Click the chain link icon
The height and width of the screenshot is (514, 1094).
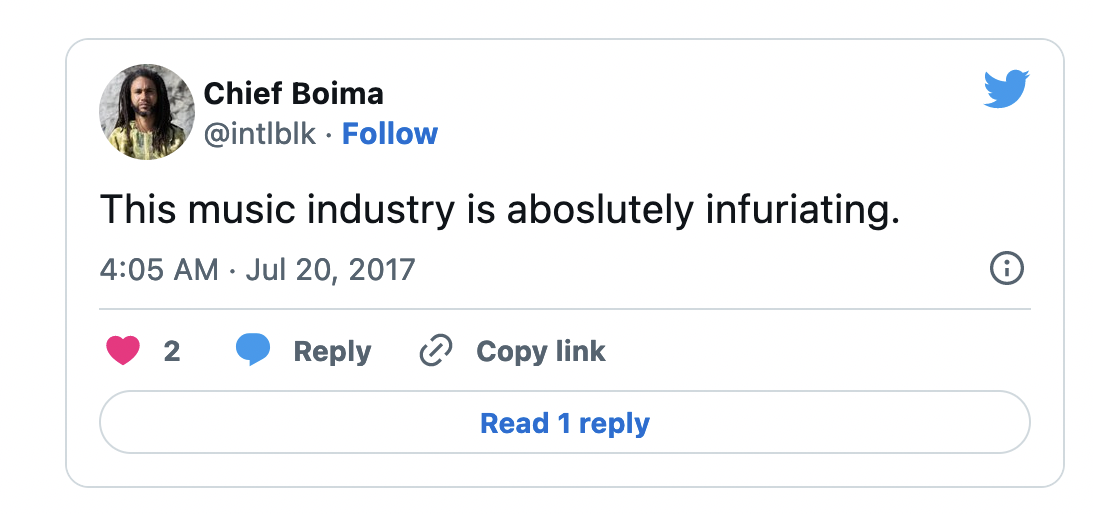435,351
